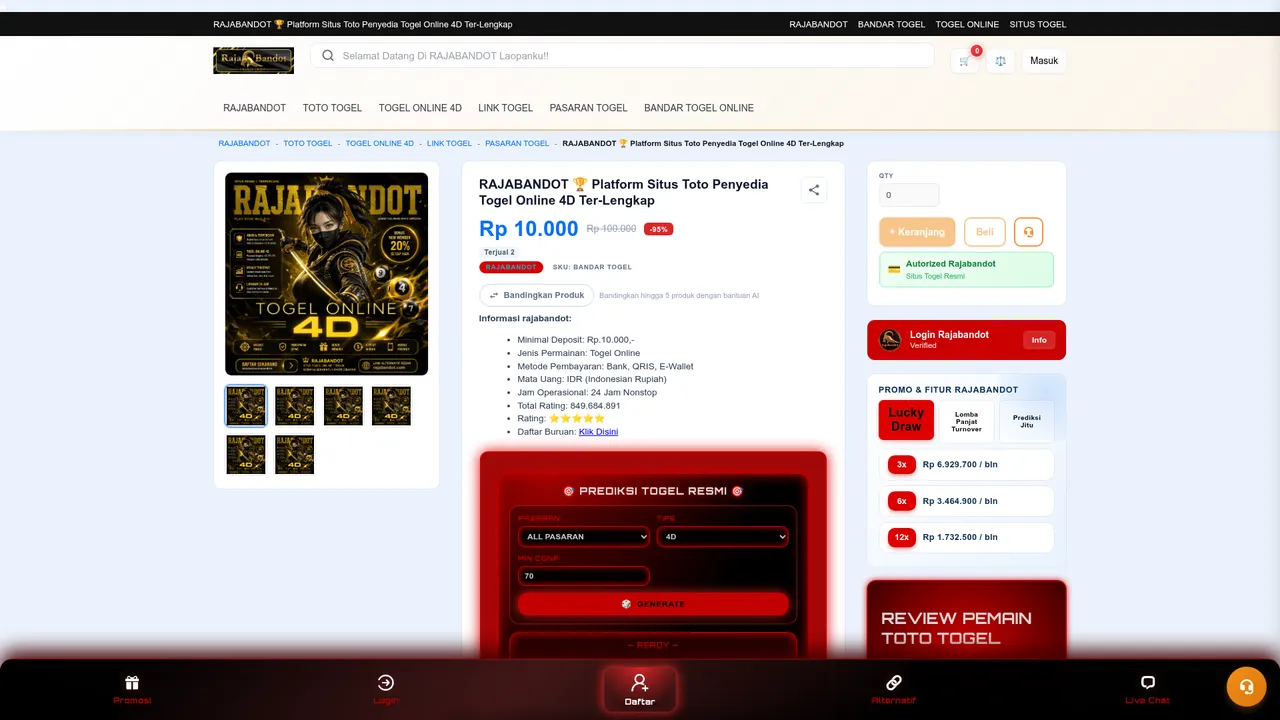
Task: Click the credit card icon in Autorized banner
Action: point(894,270)
